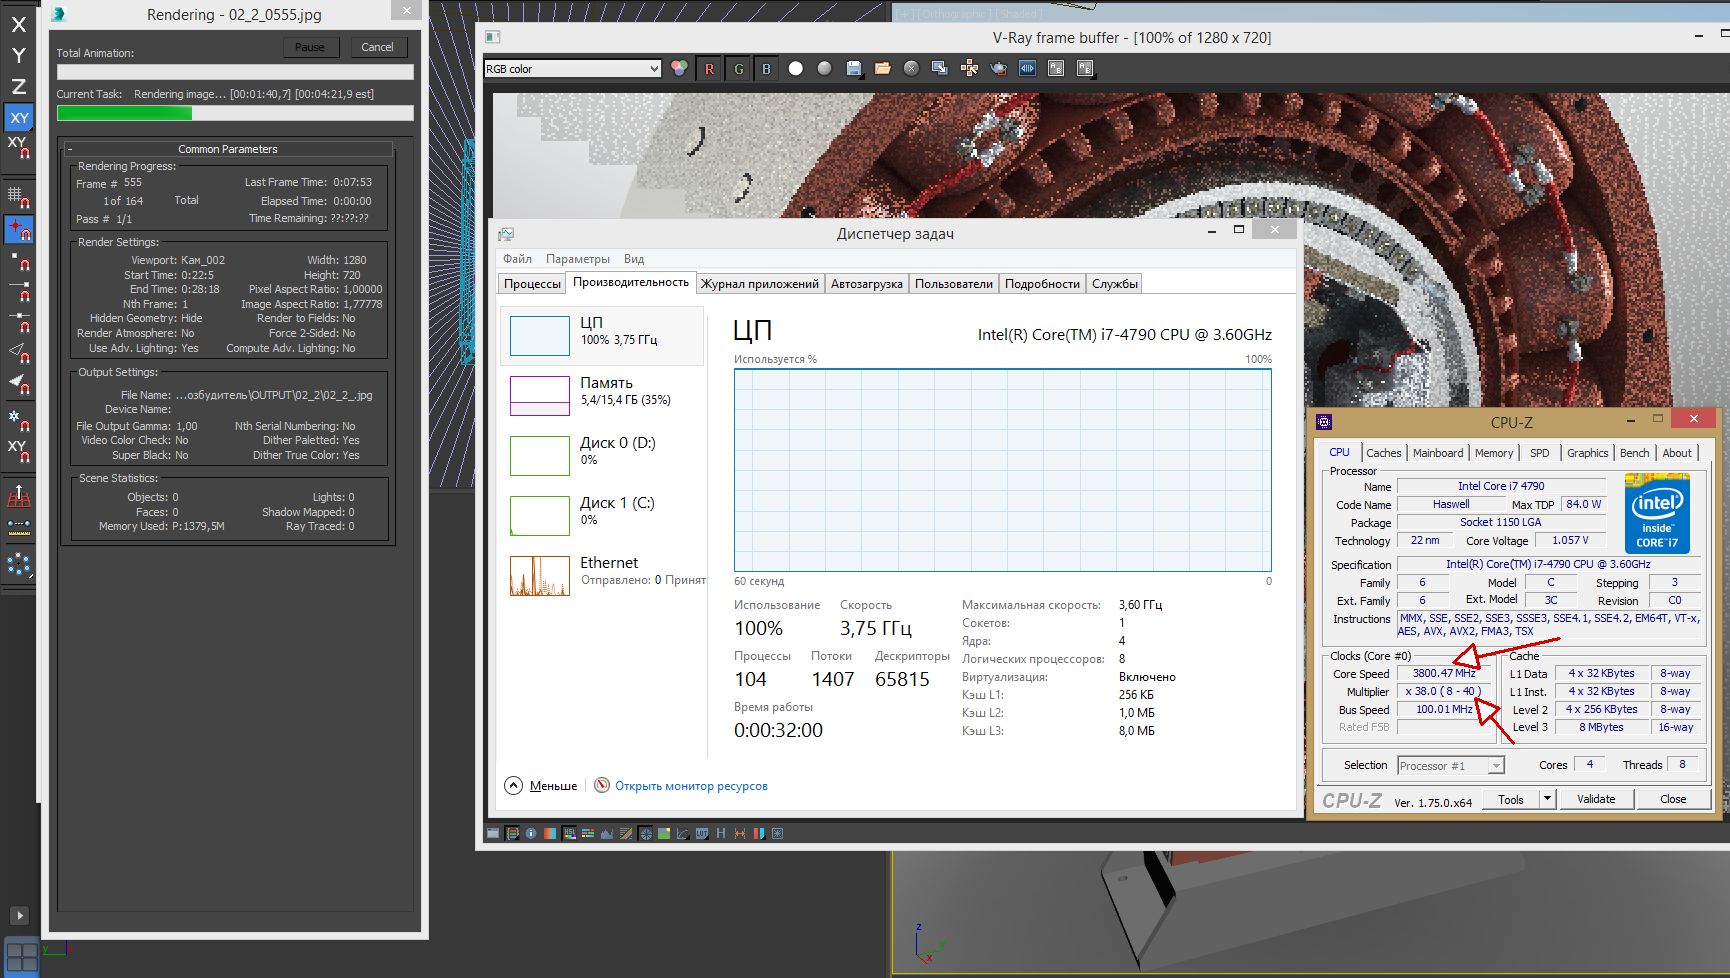The width and height of the screenshot is (1730, 978).
Task: Expand the CPU-Z Tools dropdown arrow
Action: tap(1547, 799)
